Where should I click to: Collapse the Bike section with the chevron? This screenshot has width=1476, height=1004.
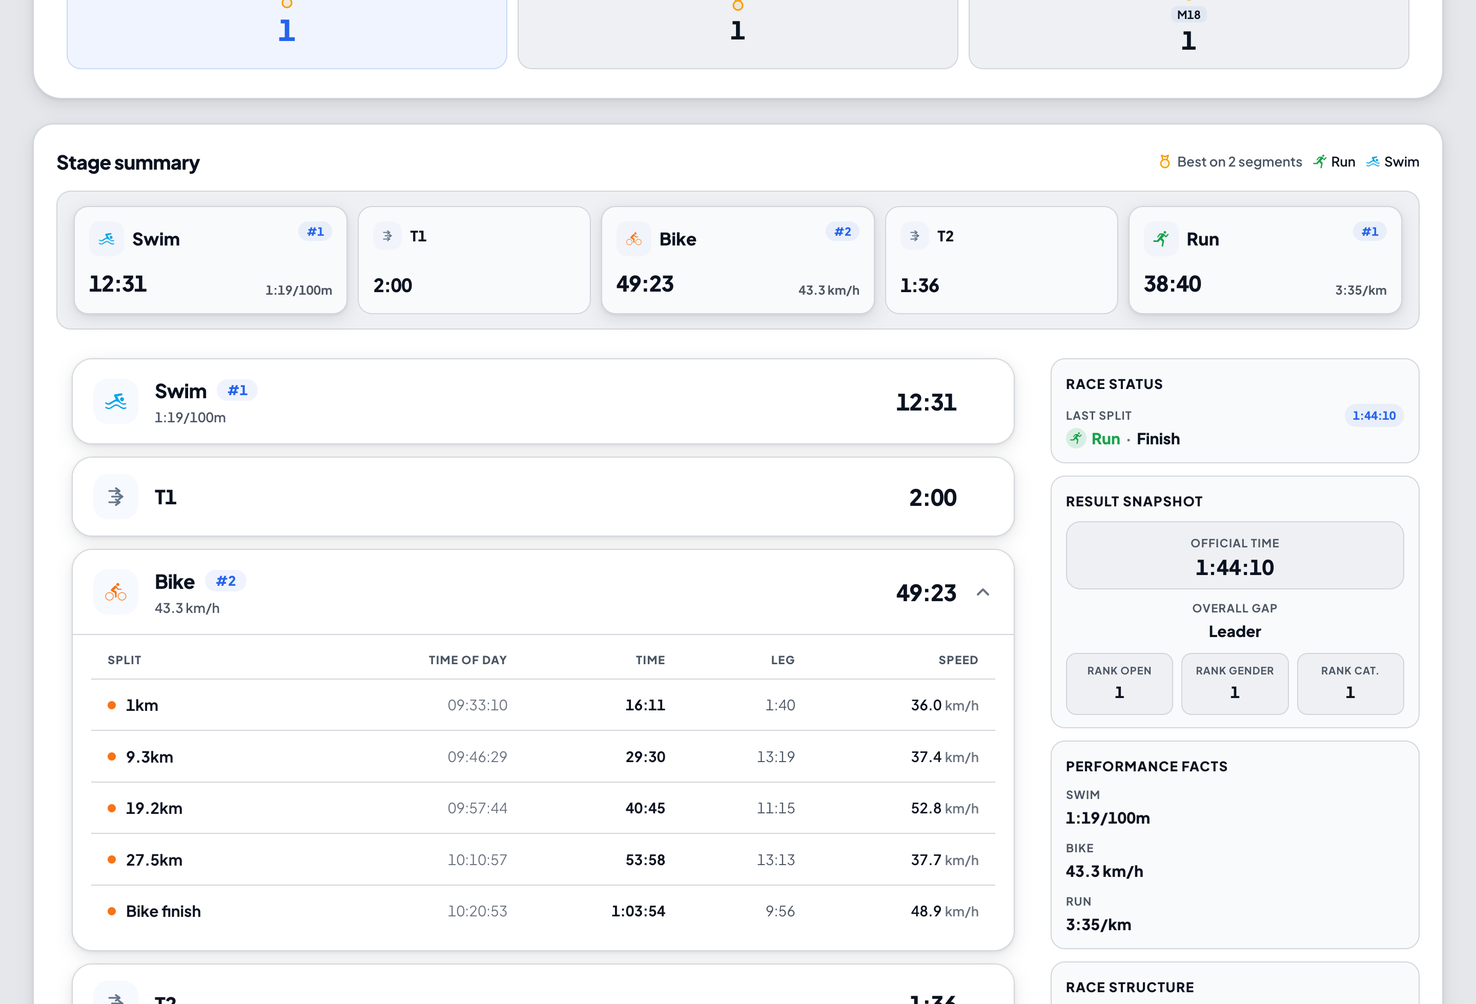(x=983, y=593)
